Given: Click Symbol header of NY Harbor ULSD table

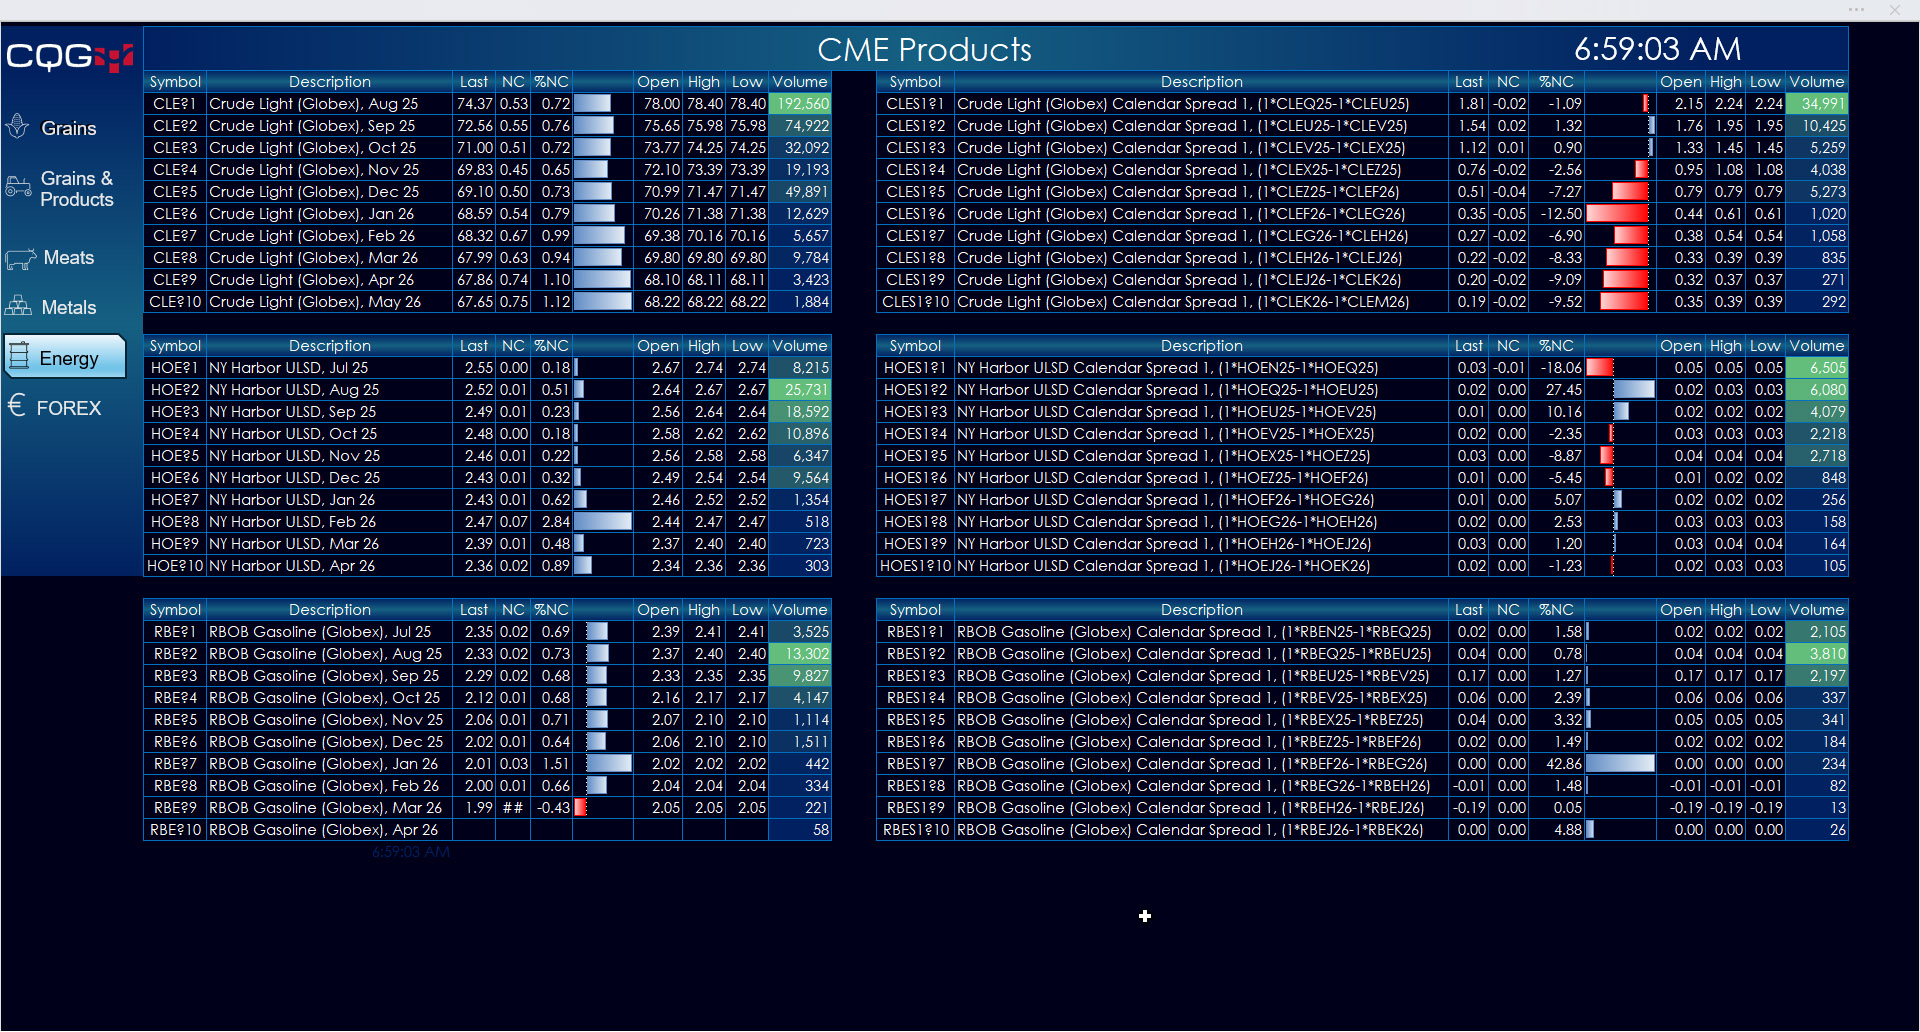Looking at the screenshot, I should click(x=175, y=346).
